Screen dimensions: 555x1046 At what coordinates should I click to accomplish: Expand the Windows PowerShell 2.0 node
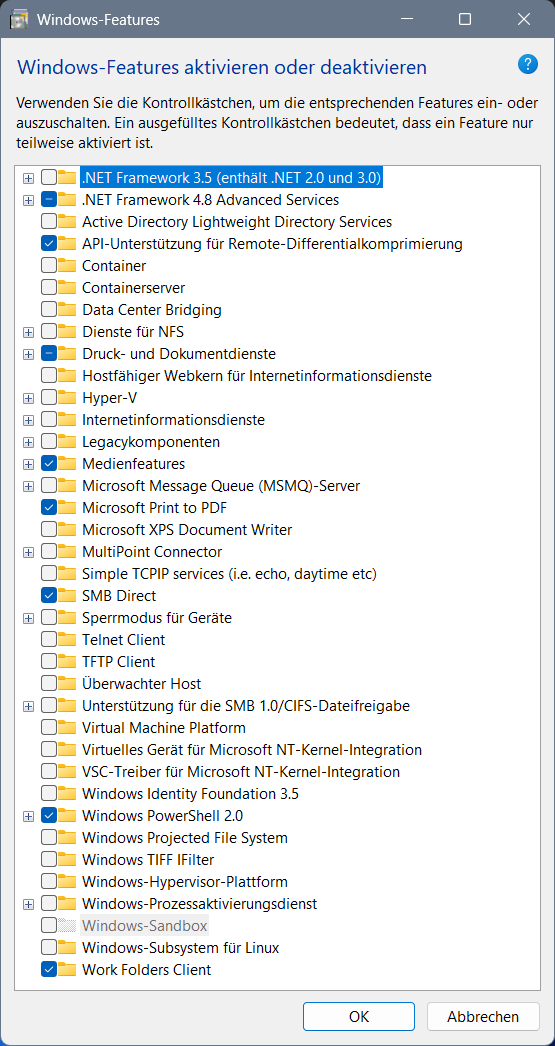(28, 816)
